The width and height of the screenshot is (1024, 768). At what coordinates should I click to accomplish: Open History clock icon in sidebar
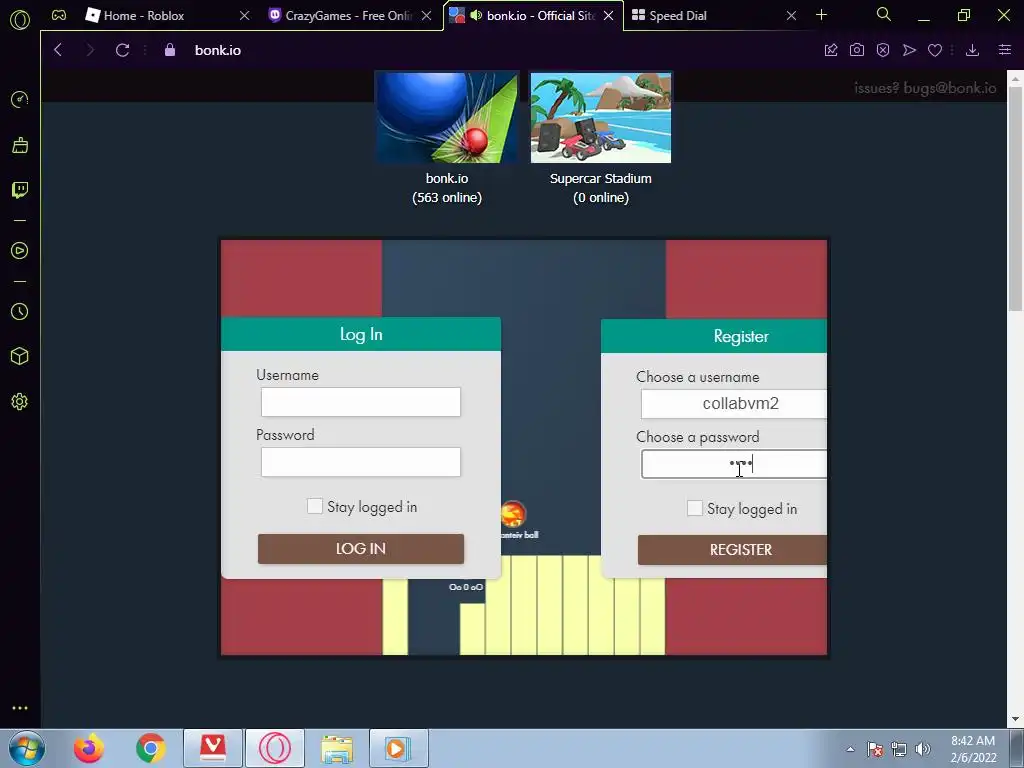tap(20, 312)
